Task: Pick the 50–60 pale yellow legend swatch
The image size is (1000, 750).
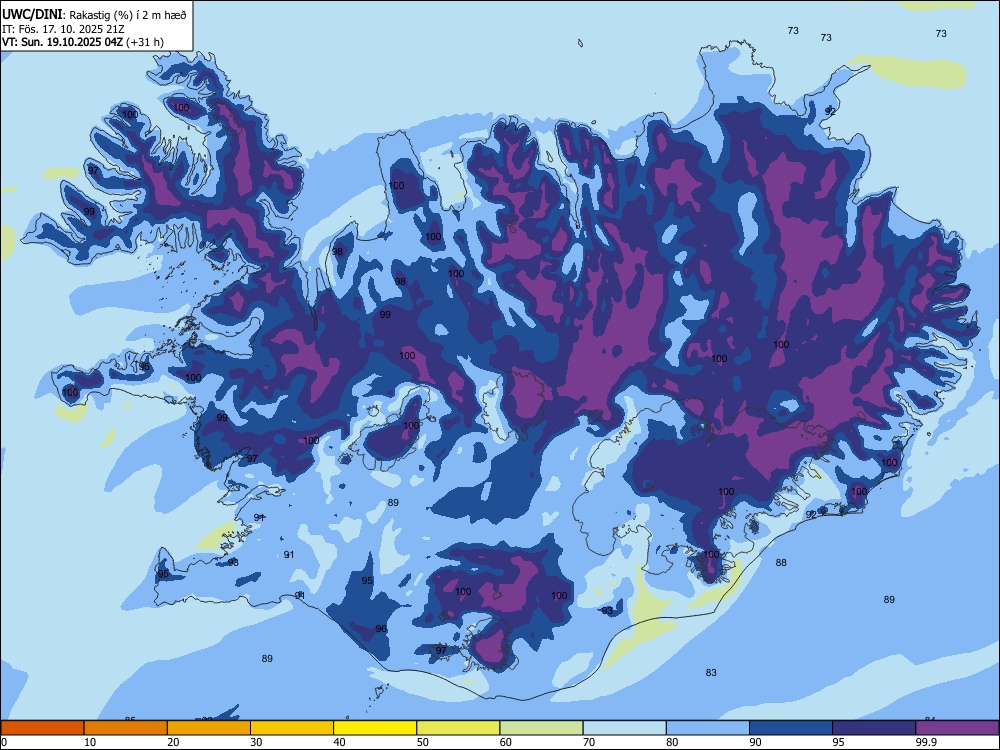Action: (458, 728)
